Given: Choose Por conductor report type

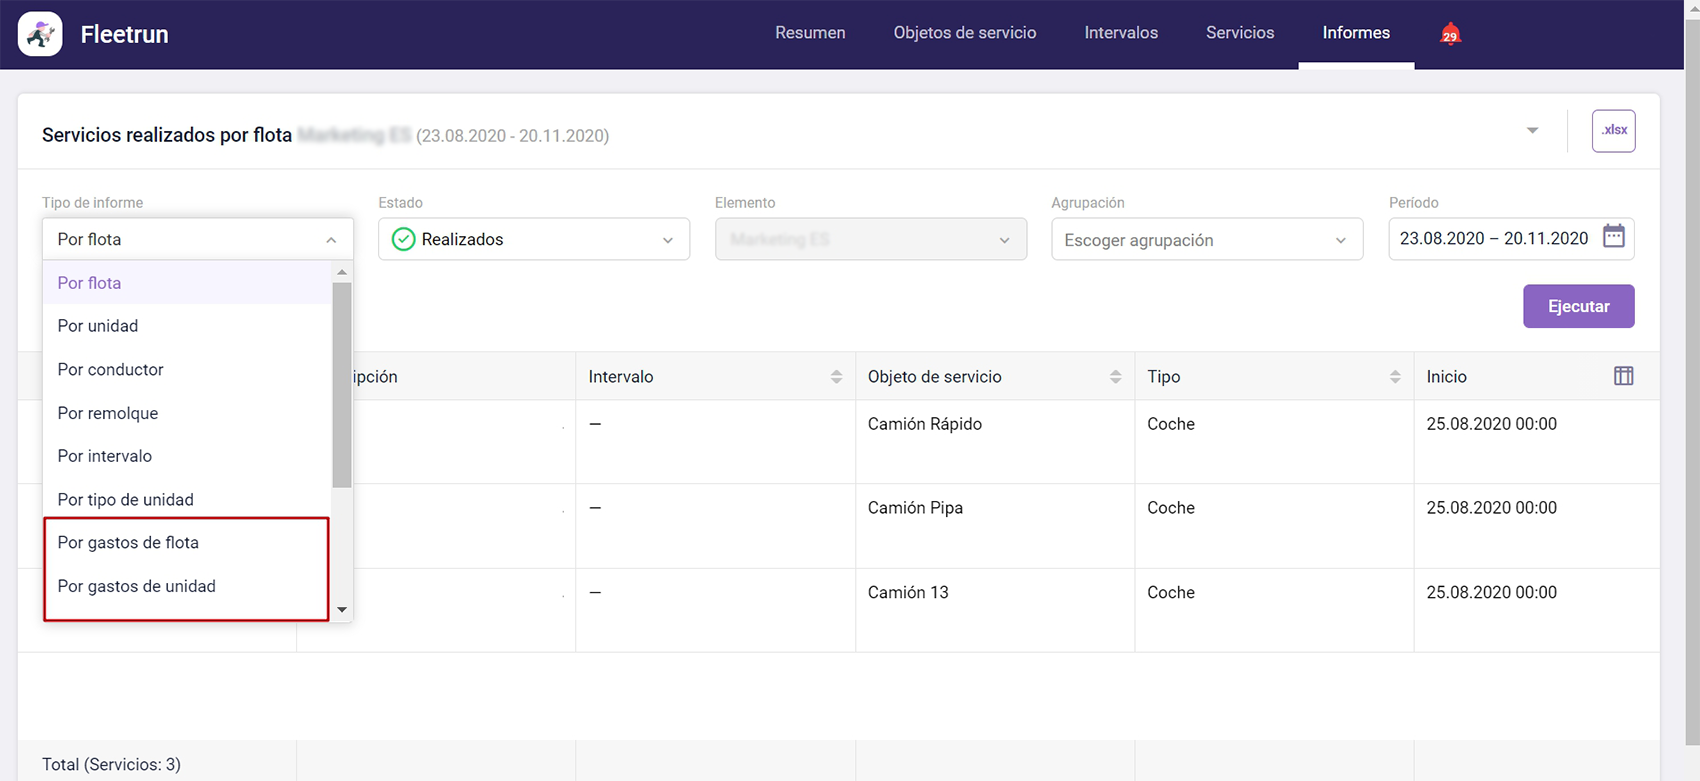Looking at the screenshot, I should click(110, 370).
